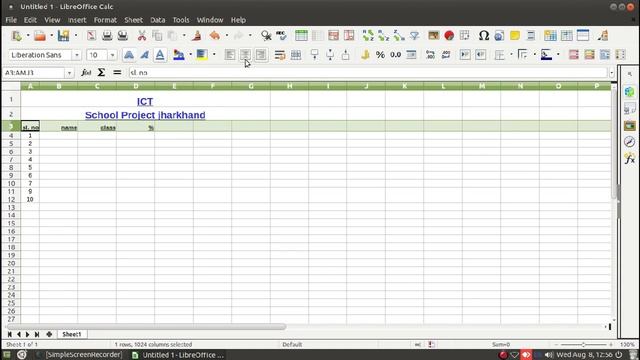This screenshot has width=640, height=360.
Task: Expand Name Box dropdown arrow
Action: pyautogui.click(x=69, y=73)
